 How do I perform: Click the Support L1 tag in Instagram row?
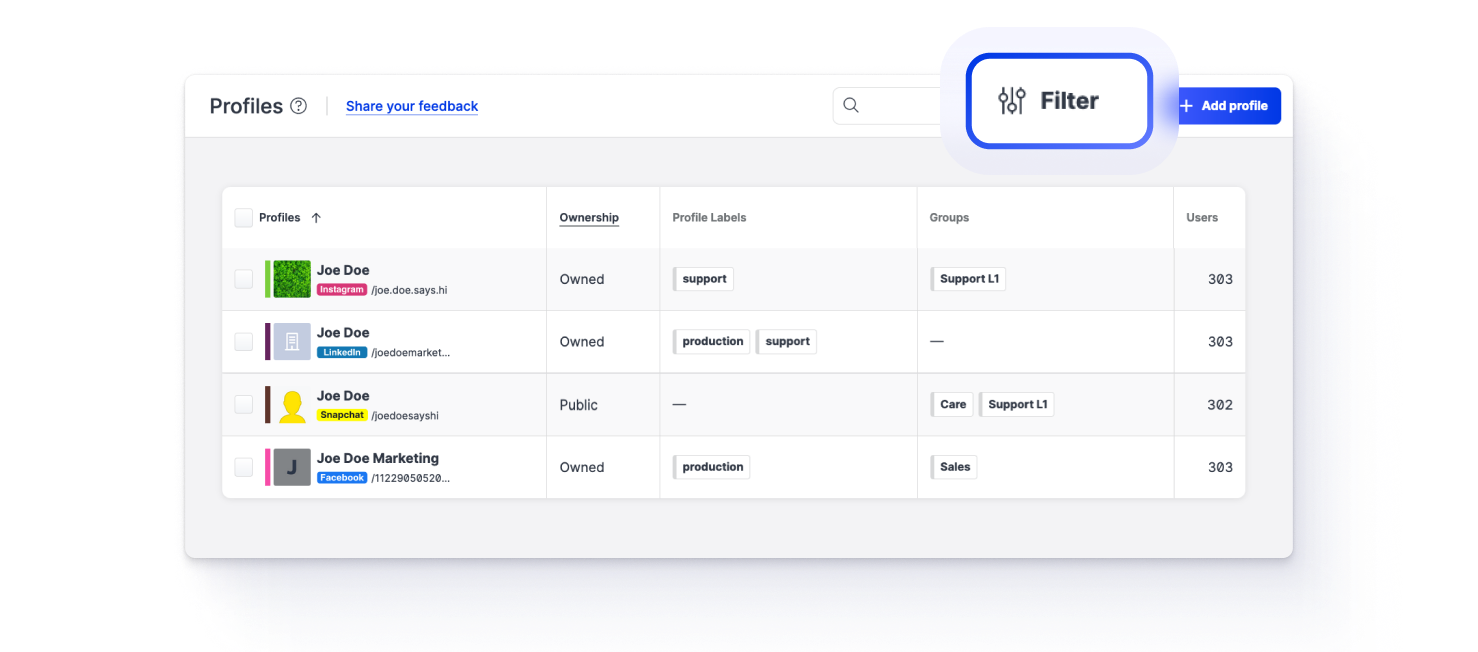click(968, 279)
